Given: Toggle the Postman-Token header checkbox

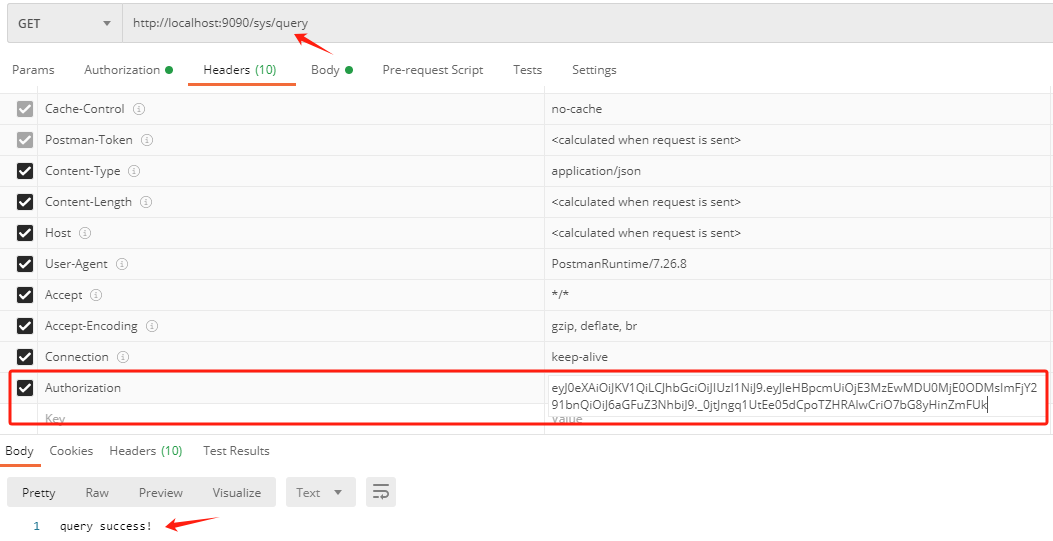Looking at the screenshot, I should pyautogui.click(x=25, y=140).
